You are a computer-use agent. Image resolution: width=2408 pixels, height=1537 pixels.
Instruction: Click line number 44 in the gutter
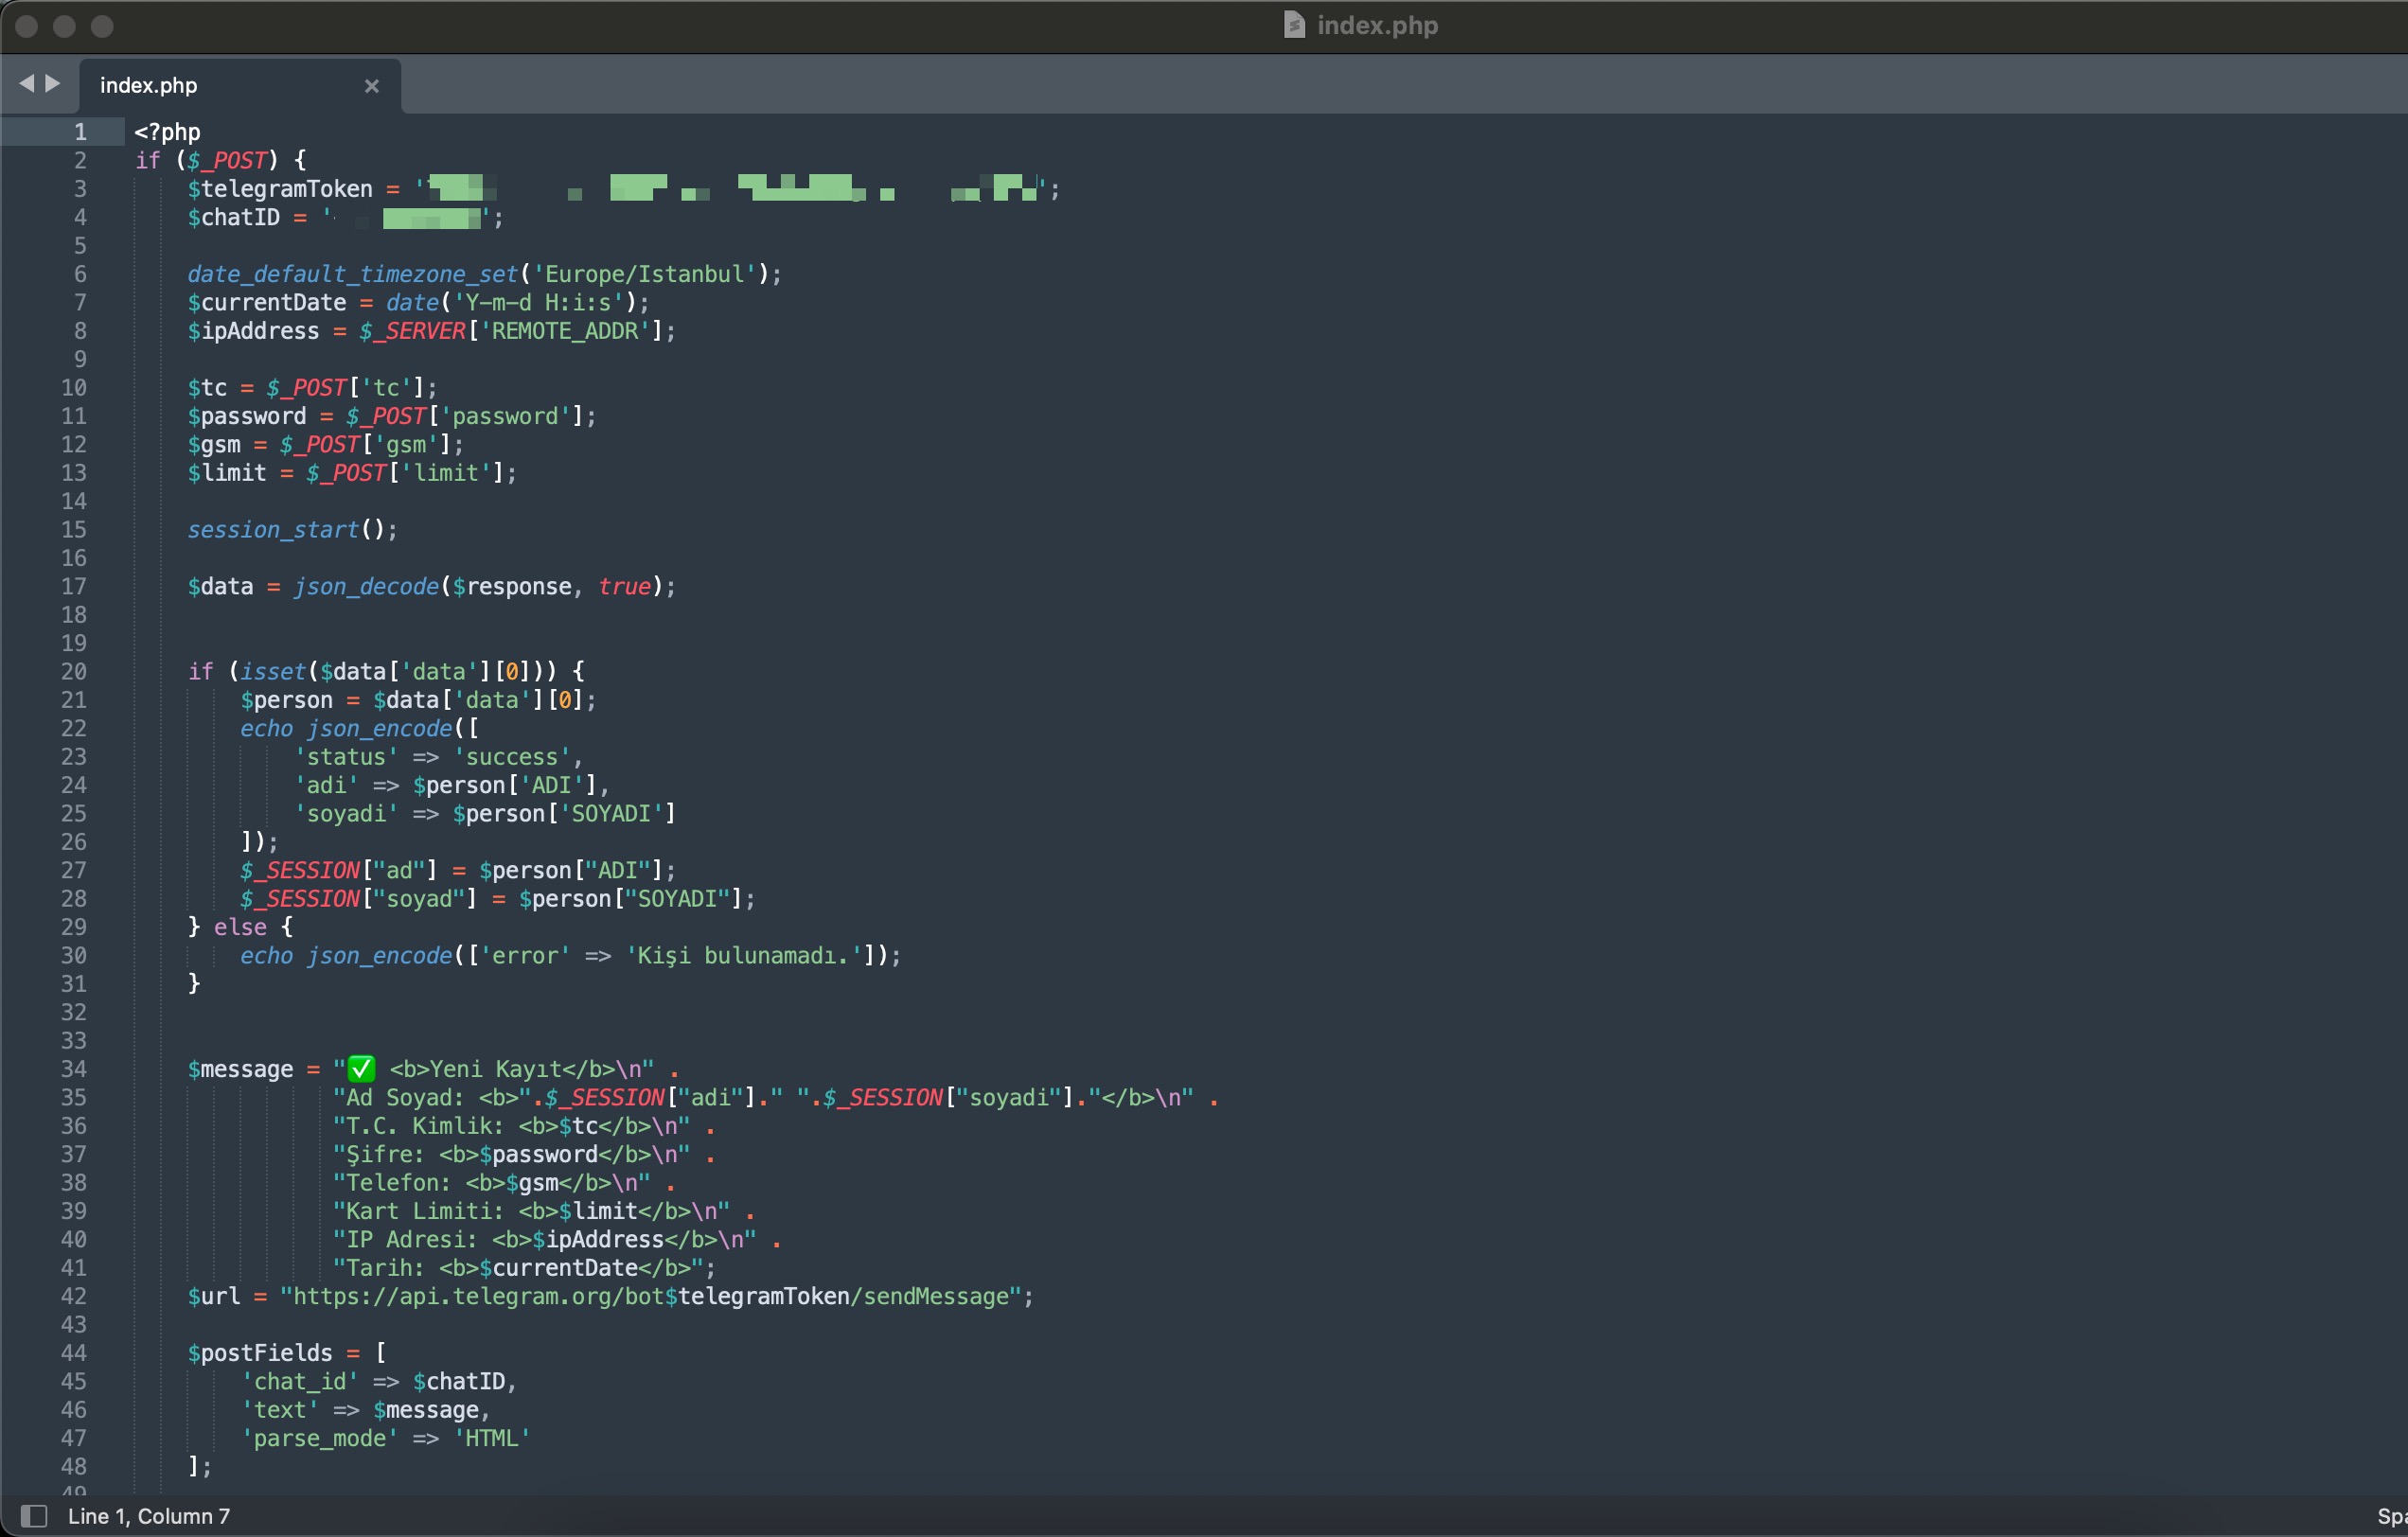click(73, 1353)
